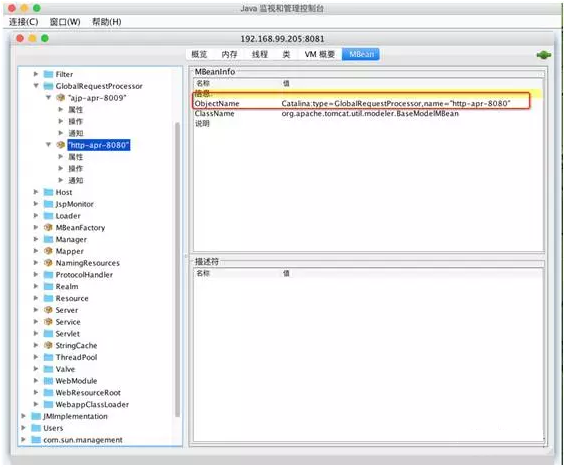Select the NamingResources bean icon
The height and width of the screenshot is (470, 564).
(x=48, y=263)
